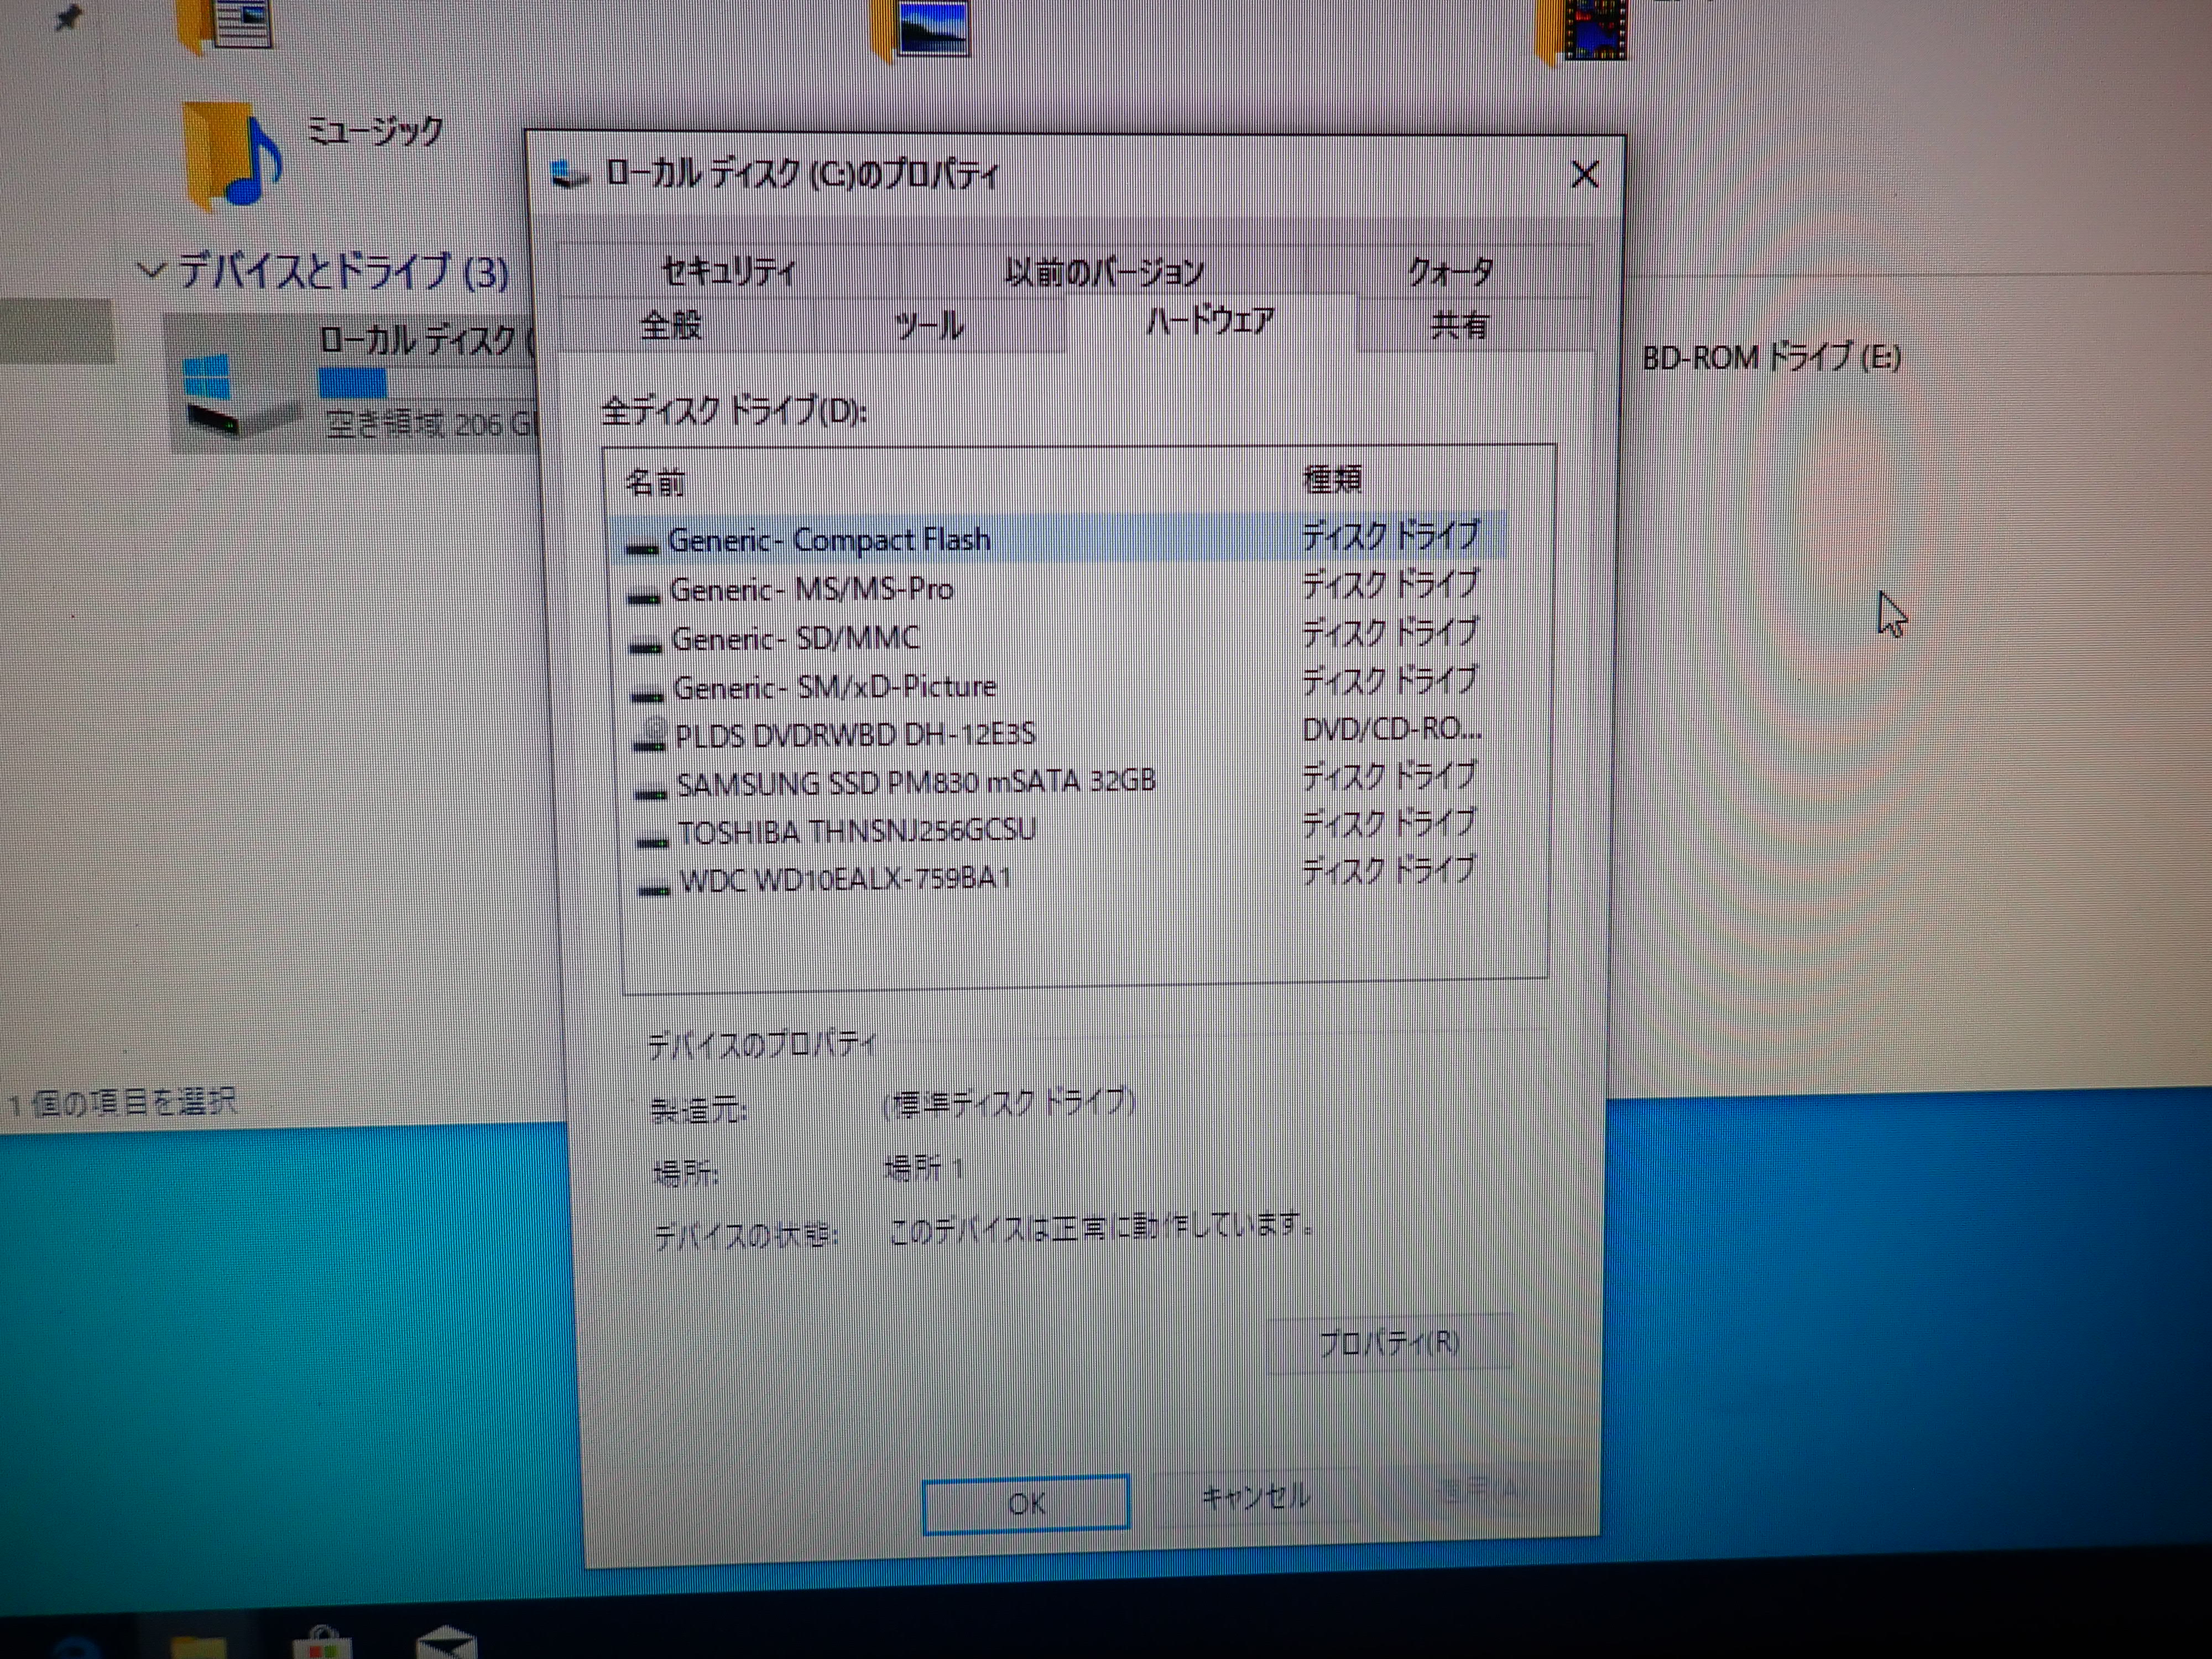Open the documents folder icon in Explorer
Image resolution: width=2212 pixels, height=1659 pixels.
coord(226,26)
